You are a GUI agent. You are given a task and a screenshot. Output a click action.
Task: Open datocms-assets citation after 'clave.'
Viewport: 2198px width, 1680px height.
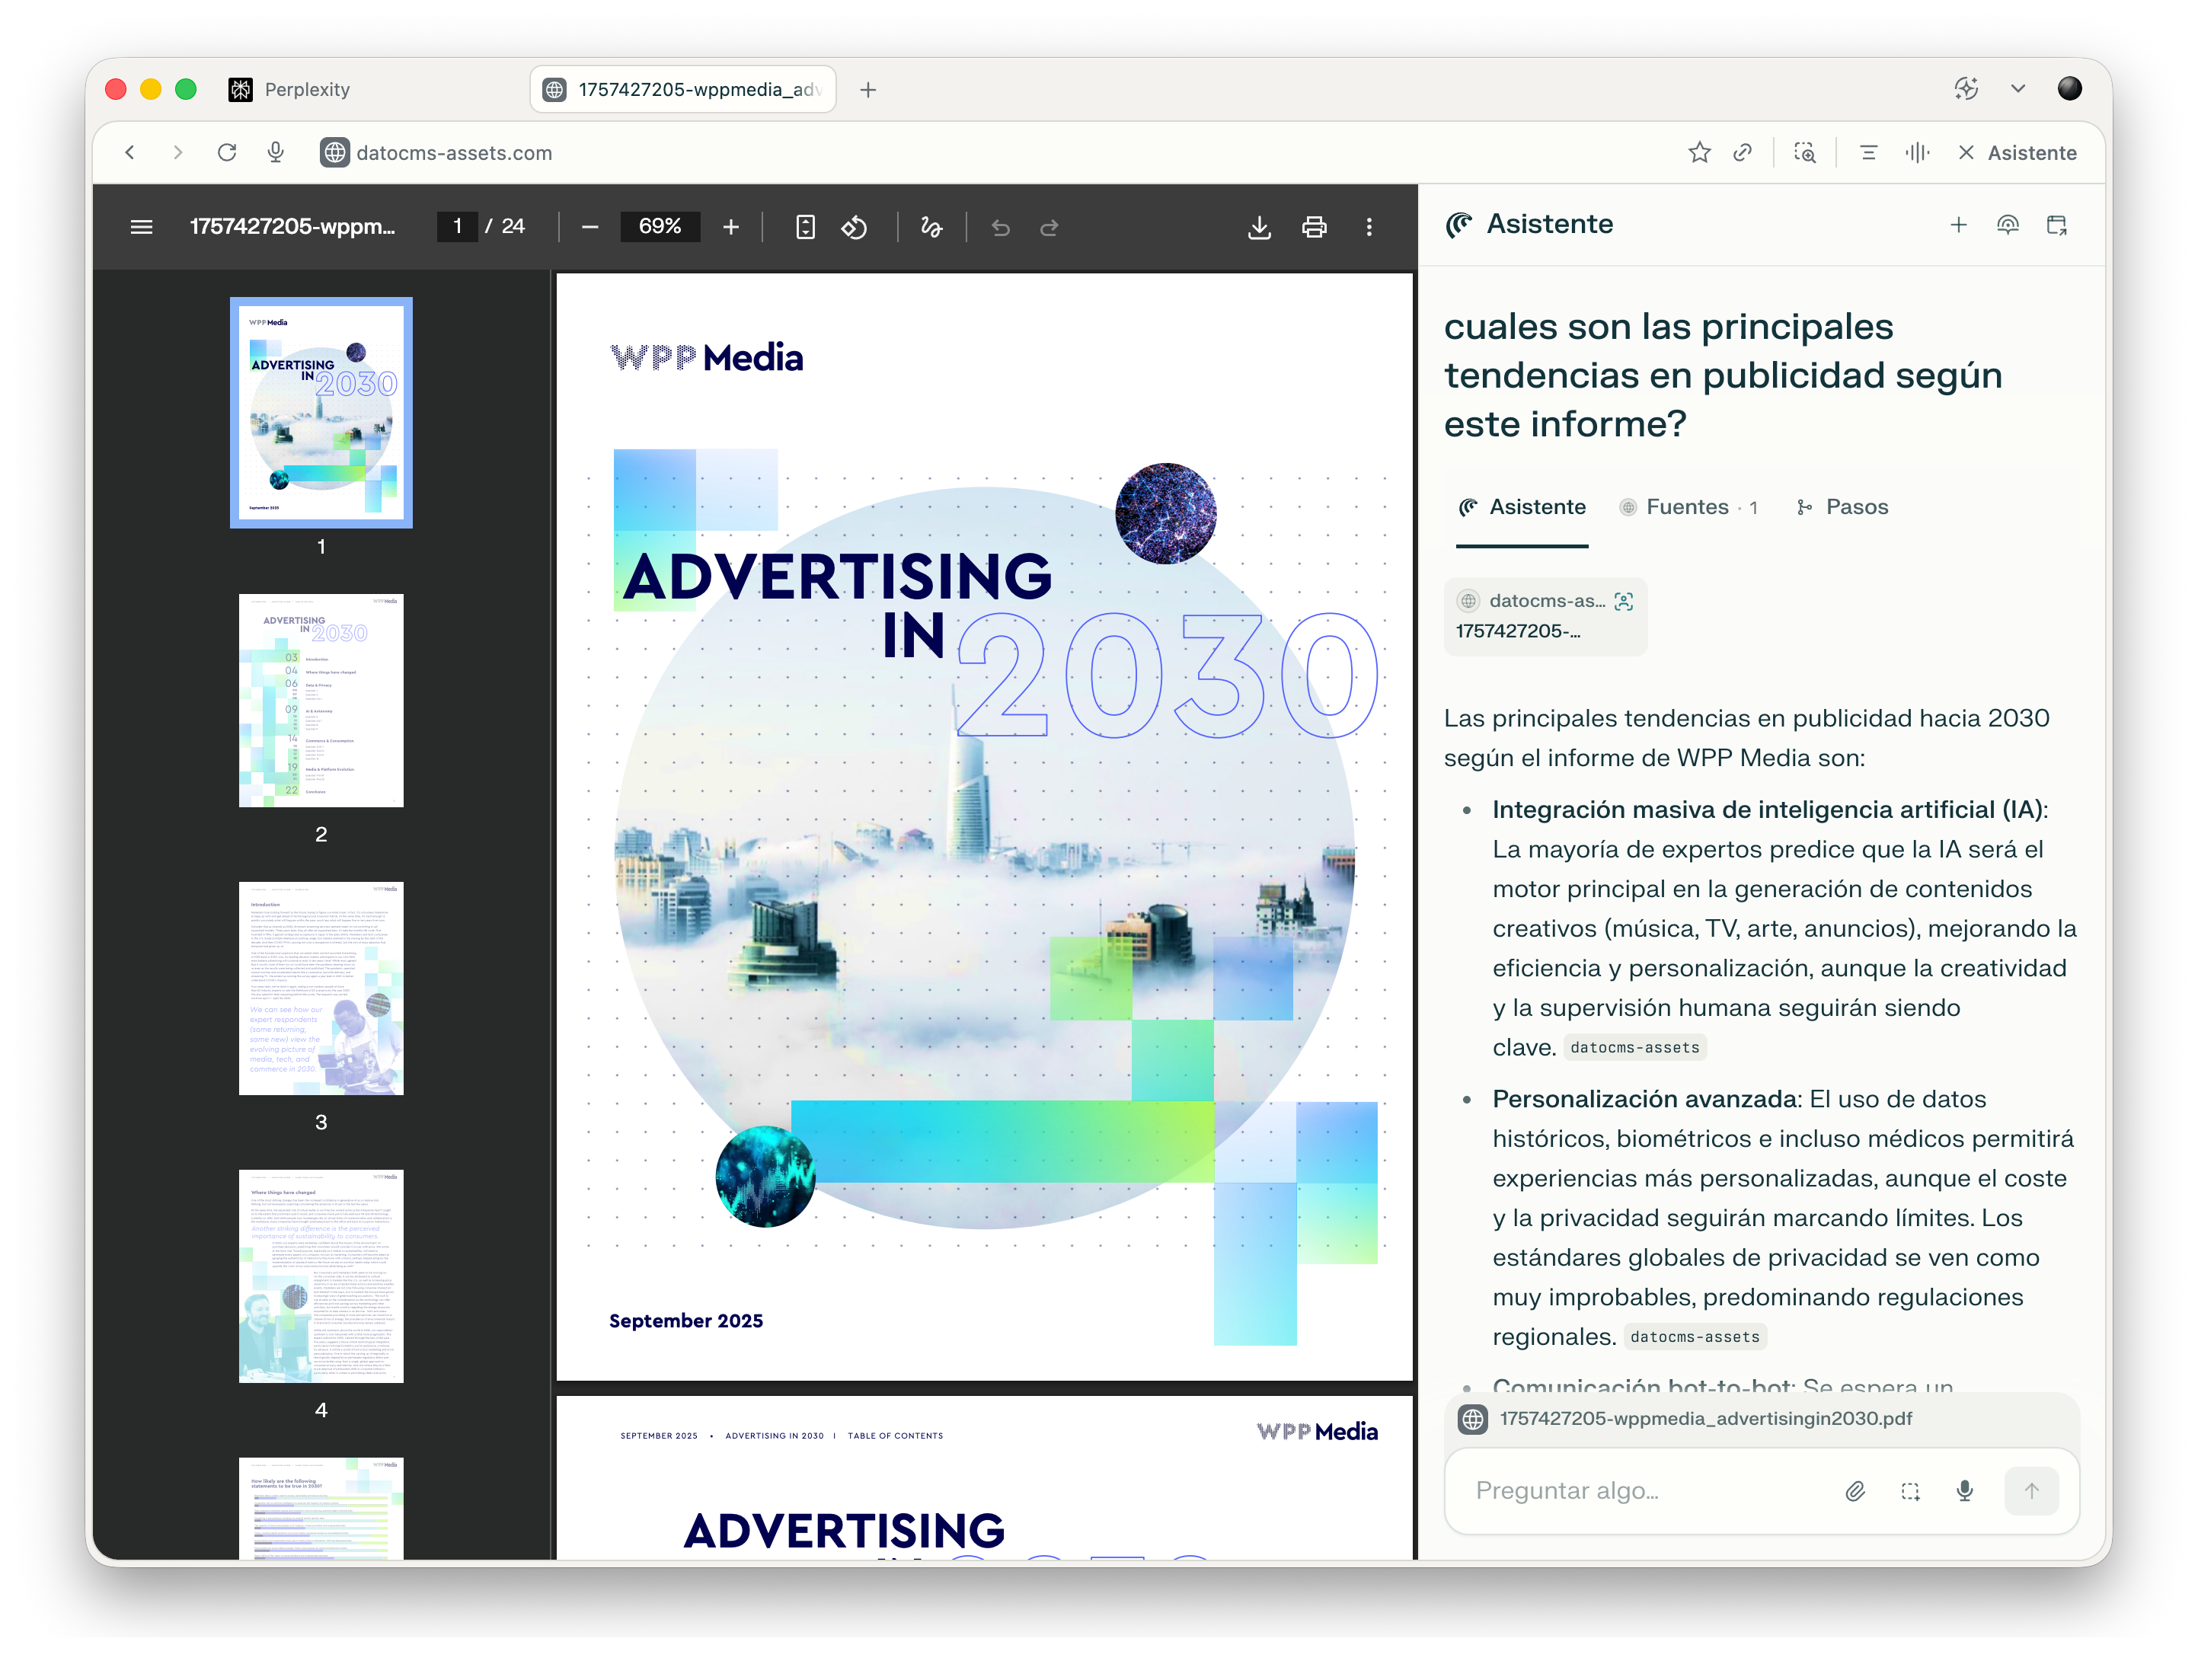tap(1634, 1048)
